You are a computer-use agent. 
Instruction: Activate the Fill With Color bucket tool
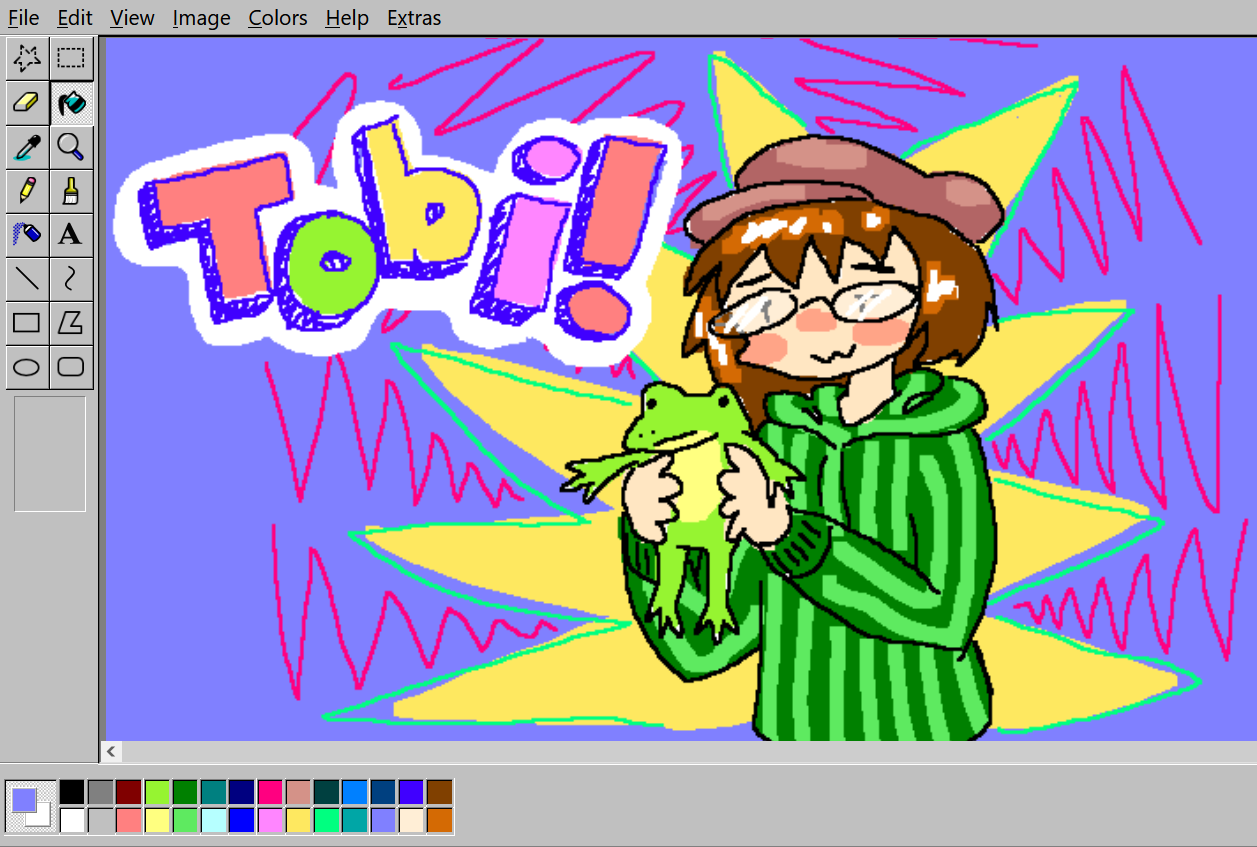click(x=71, y=103)
